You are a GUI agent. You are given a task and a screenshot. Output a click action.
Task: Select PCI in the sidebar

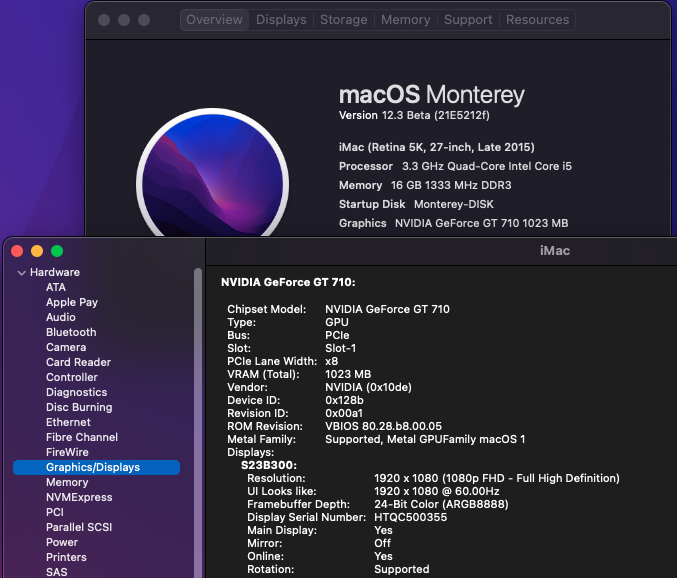click(55, 512)
